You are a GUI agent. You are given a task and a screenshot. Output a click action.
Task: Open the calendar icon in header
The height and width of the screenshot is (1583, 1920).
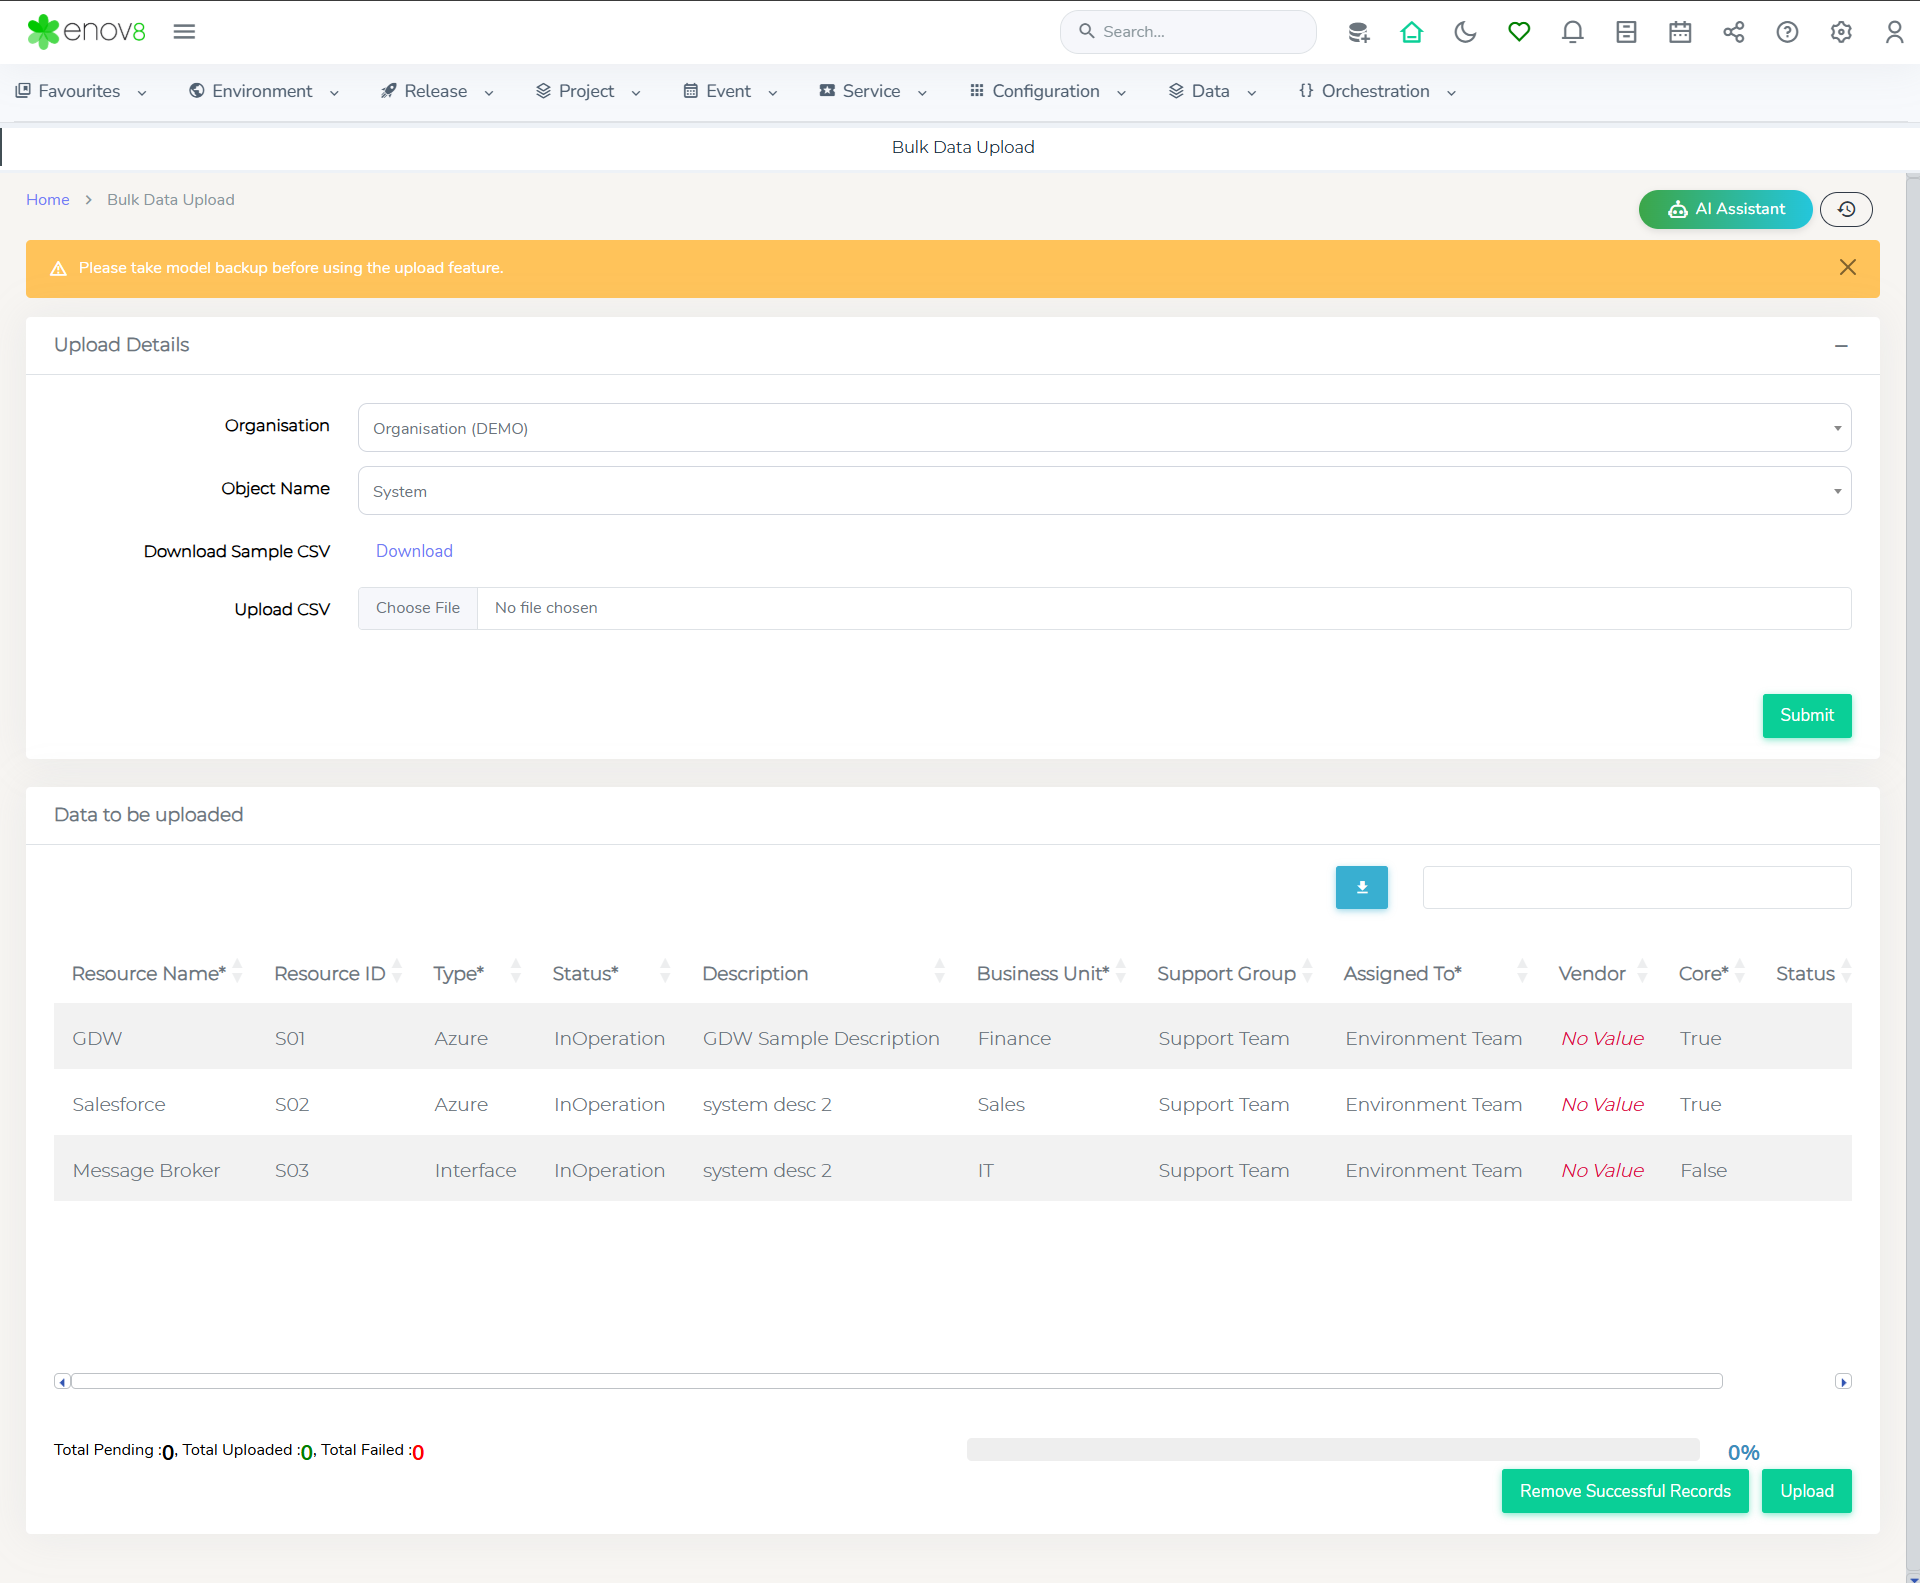click(1680, 32)
